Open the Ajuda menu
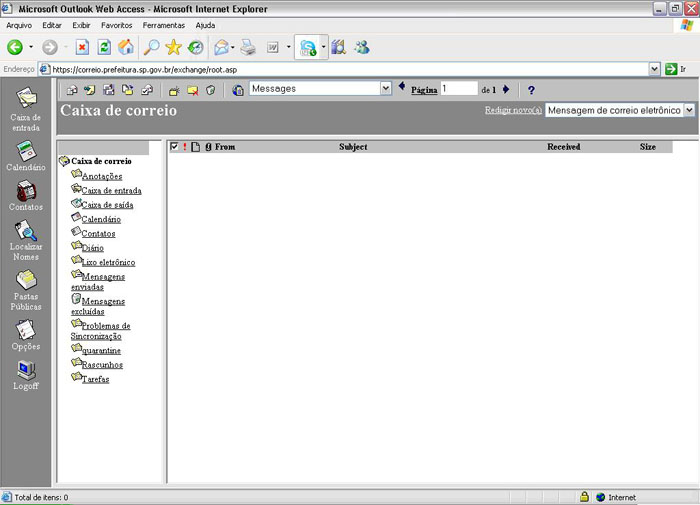Viewport: 700px width, 505px height. tap(205, 25)
